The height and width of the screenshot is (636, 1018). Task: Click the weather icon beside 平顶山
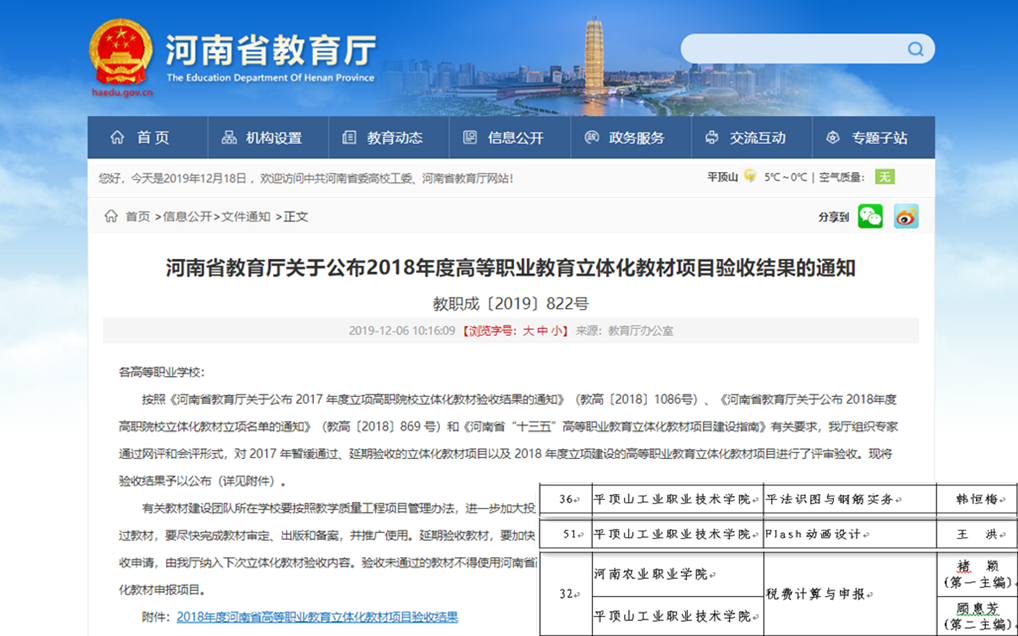tap(749, 177)
